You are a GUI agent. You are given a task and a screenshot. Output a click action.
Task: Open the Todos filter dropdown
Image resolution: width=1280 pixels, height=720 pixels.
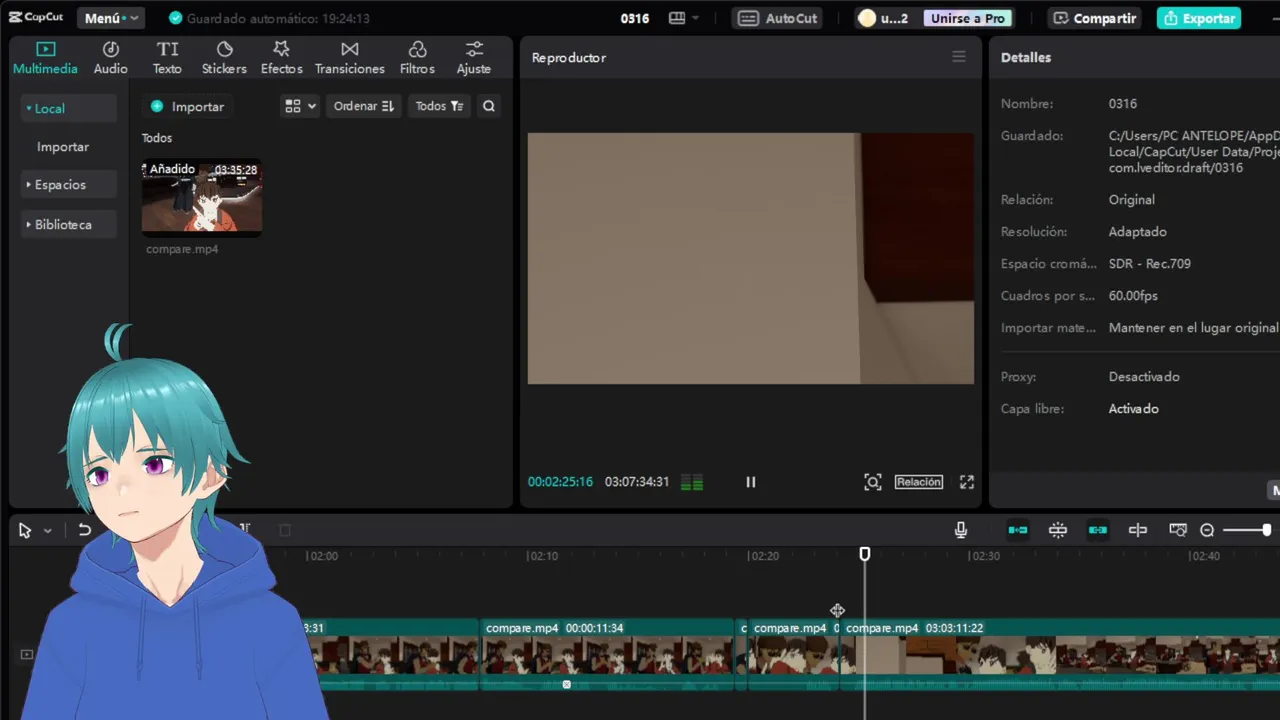click(439, 106)
